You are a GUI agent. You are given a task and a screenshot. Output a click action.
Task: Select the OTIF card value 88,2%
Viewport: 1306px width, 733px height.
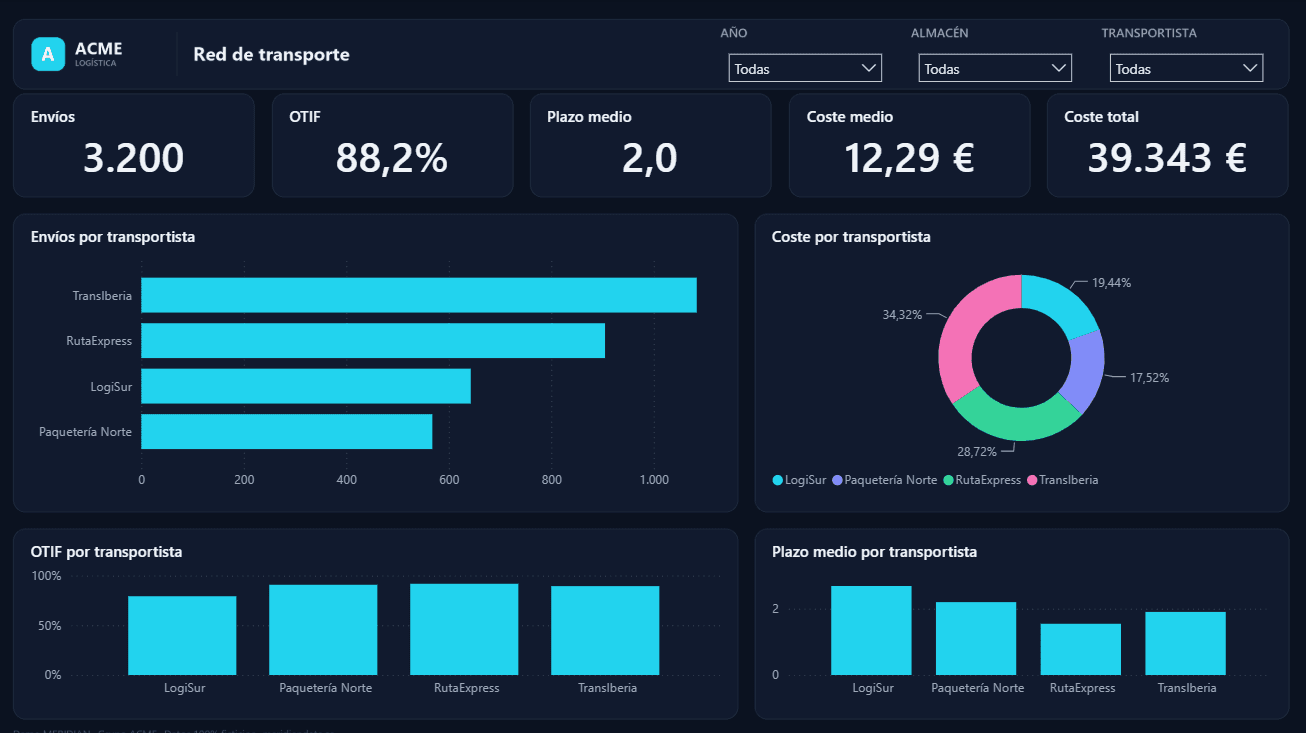click(x=392, y=158)
